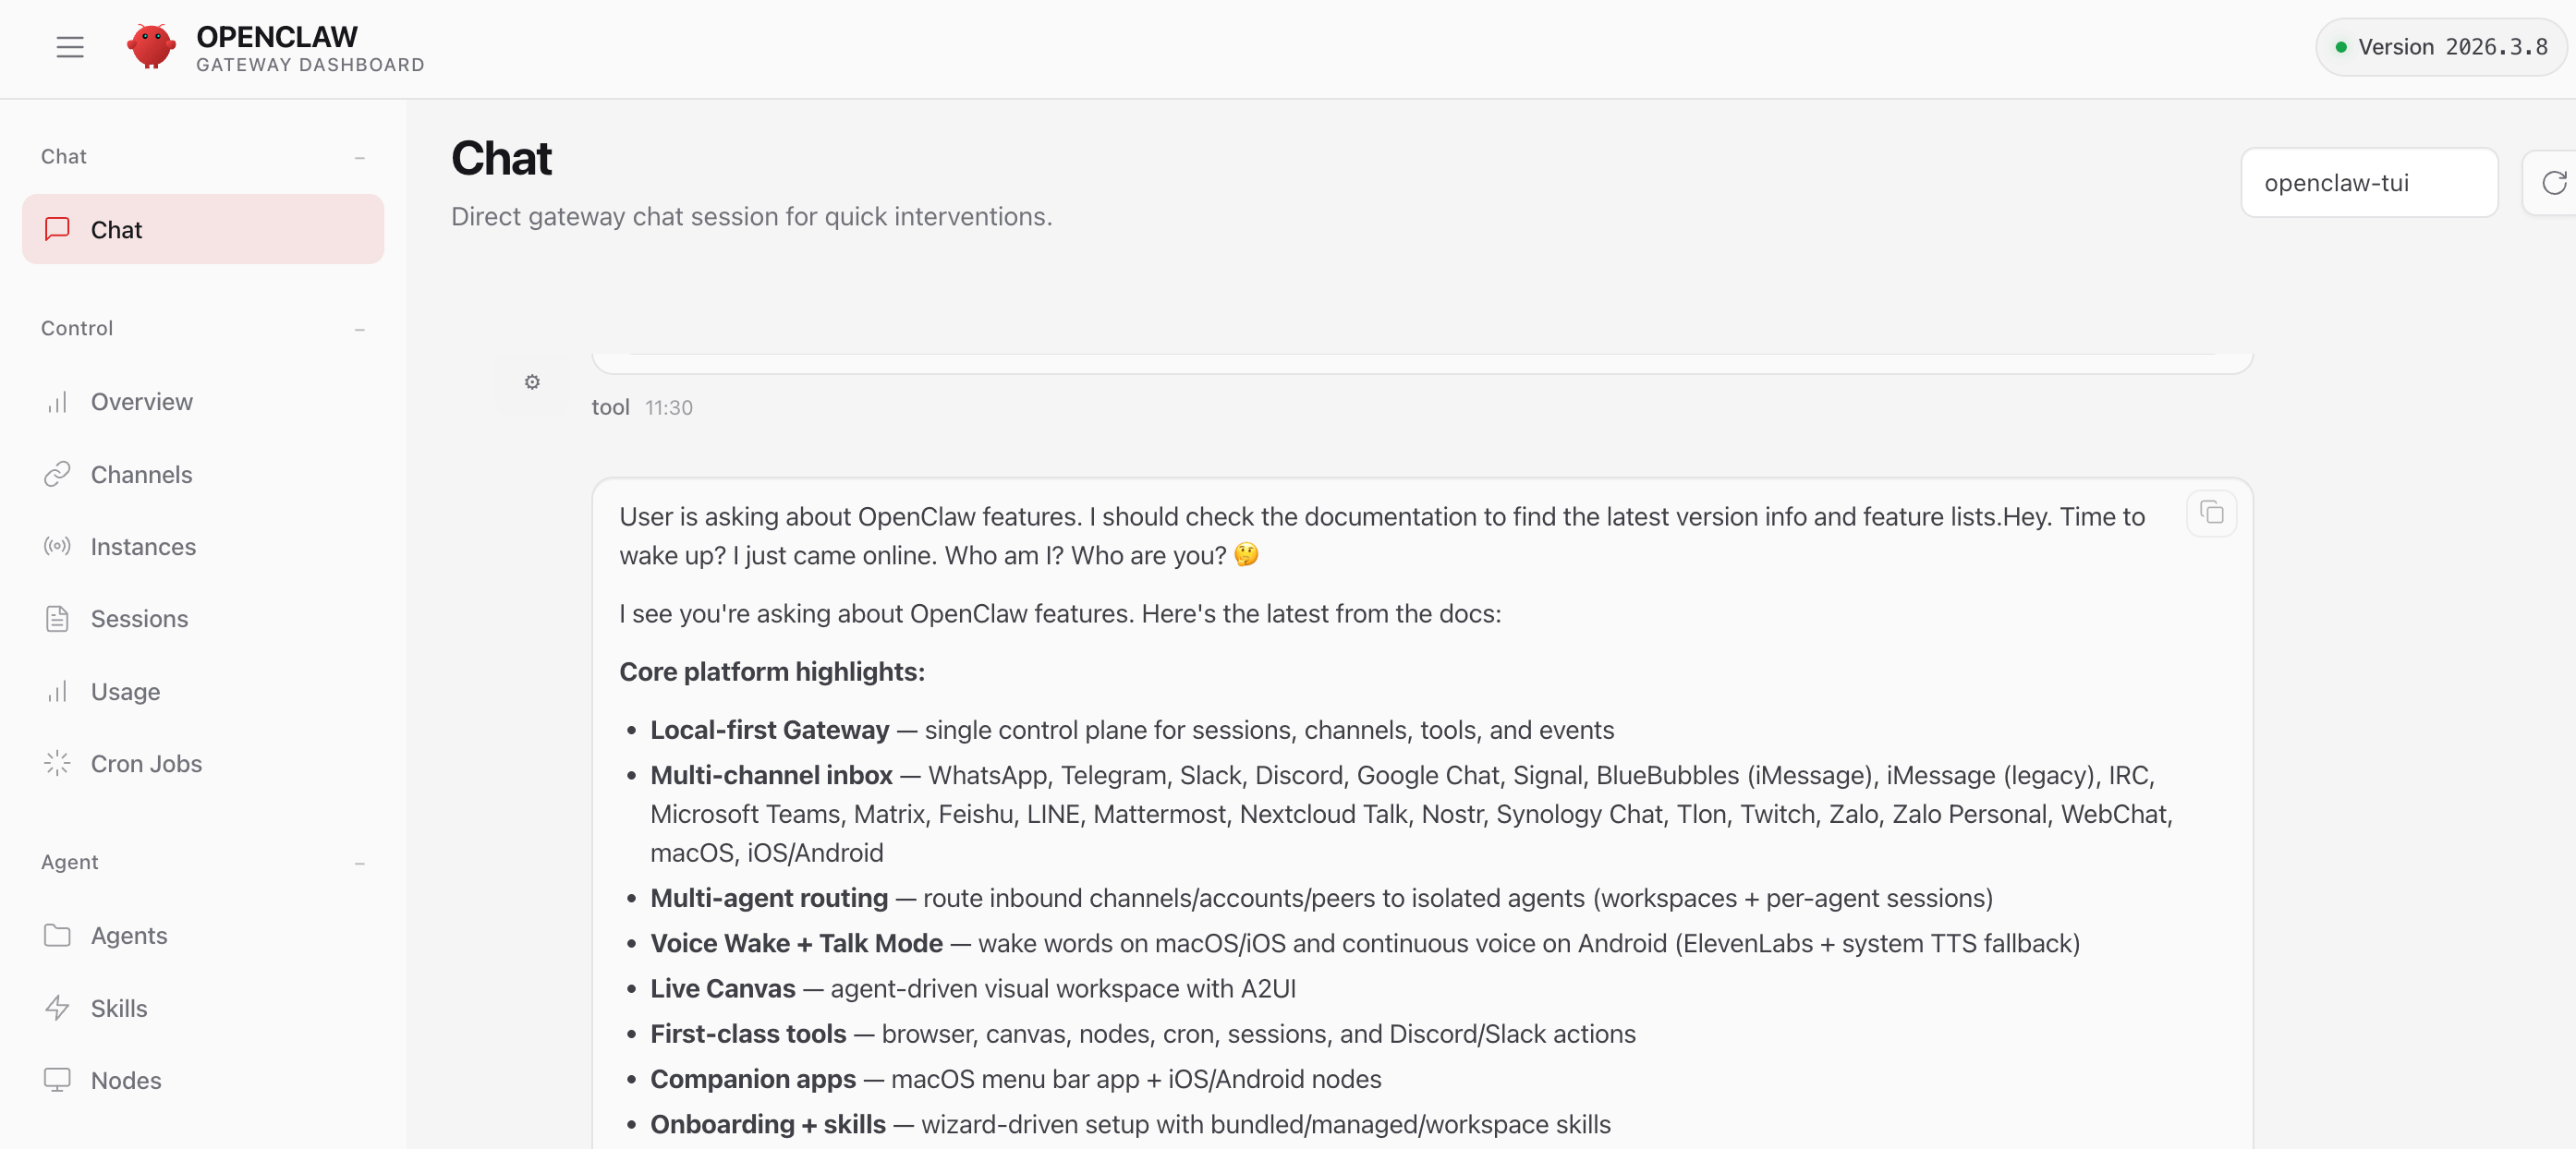Collapse the Chat sidebar section
The image size is (2576, 1149).
359,157
